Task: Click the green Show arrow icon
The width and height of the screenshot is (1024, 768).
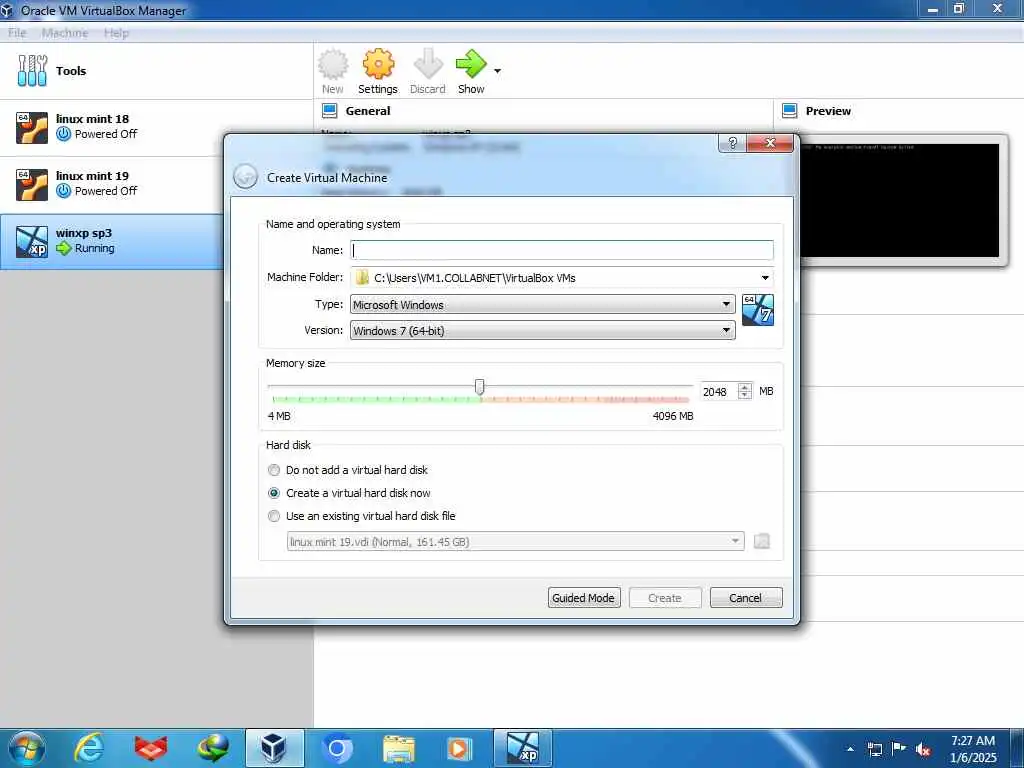Action: 471,65
